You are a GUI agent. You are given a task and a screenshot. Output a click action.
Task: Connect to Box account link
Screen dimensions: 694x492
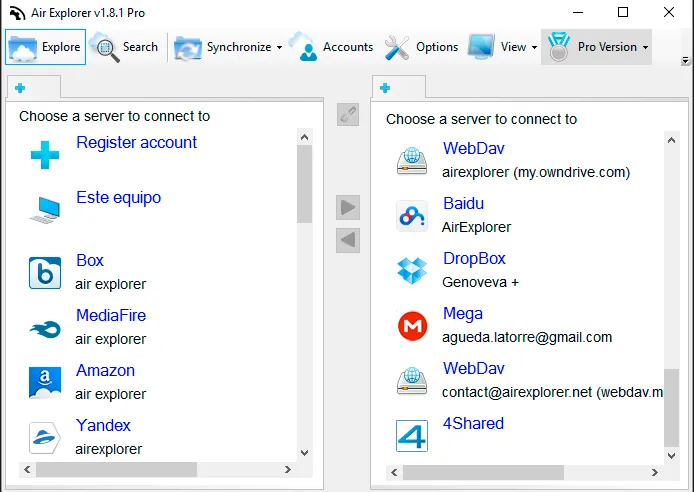click(x=90, y=260)
